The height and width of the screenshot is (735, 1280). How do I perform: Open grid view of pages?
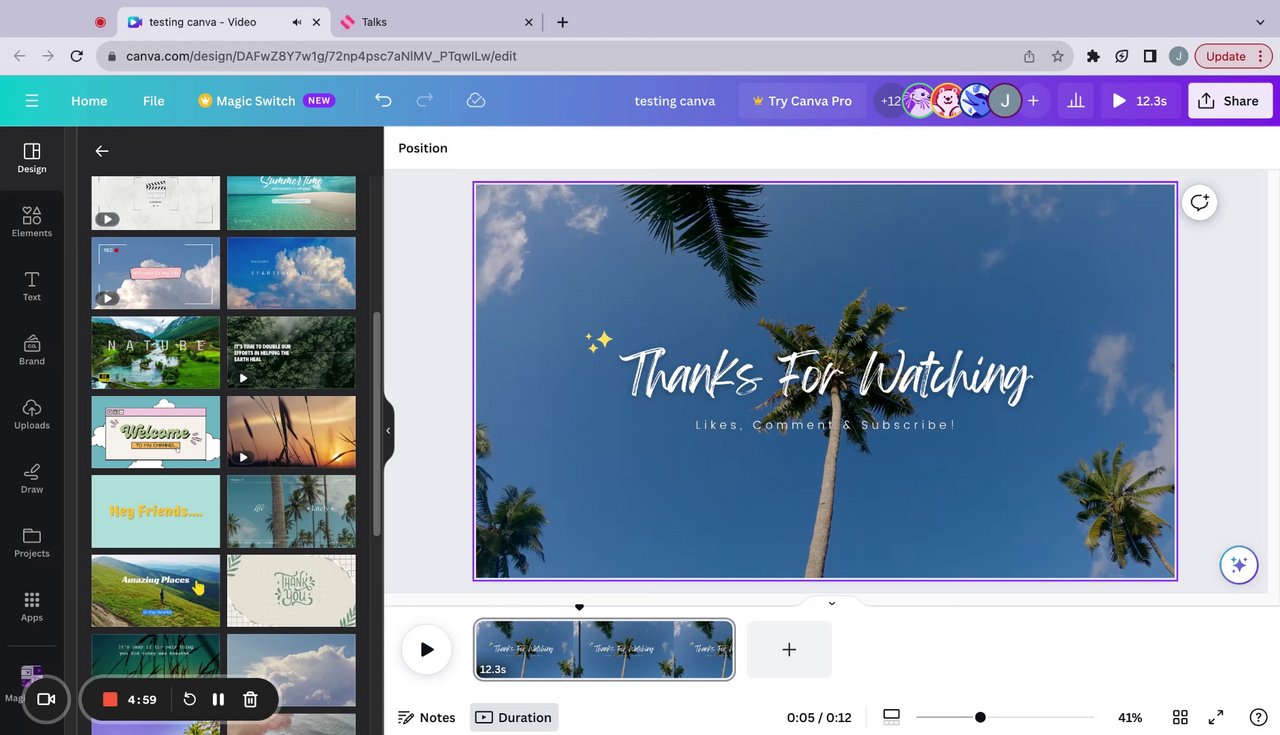pos(1180,717)
